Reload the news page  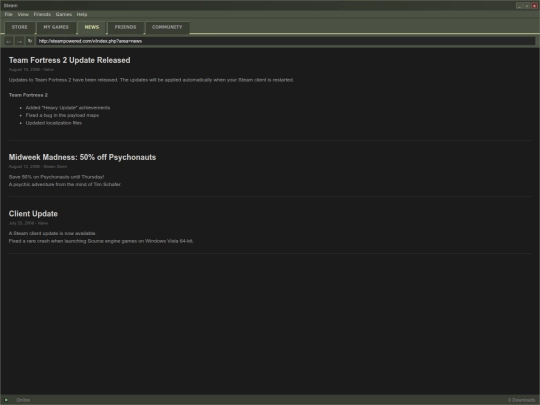pyautogui.click(x=30, y=41)
